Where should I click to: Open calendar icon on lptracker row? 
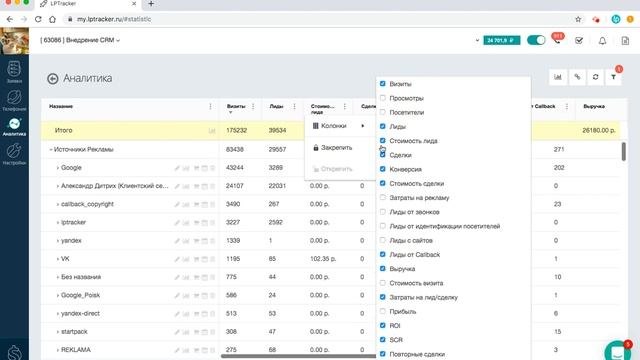(205, 223)
